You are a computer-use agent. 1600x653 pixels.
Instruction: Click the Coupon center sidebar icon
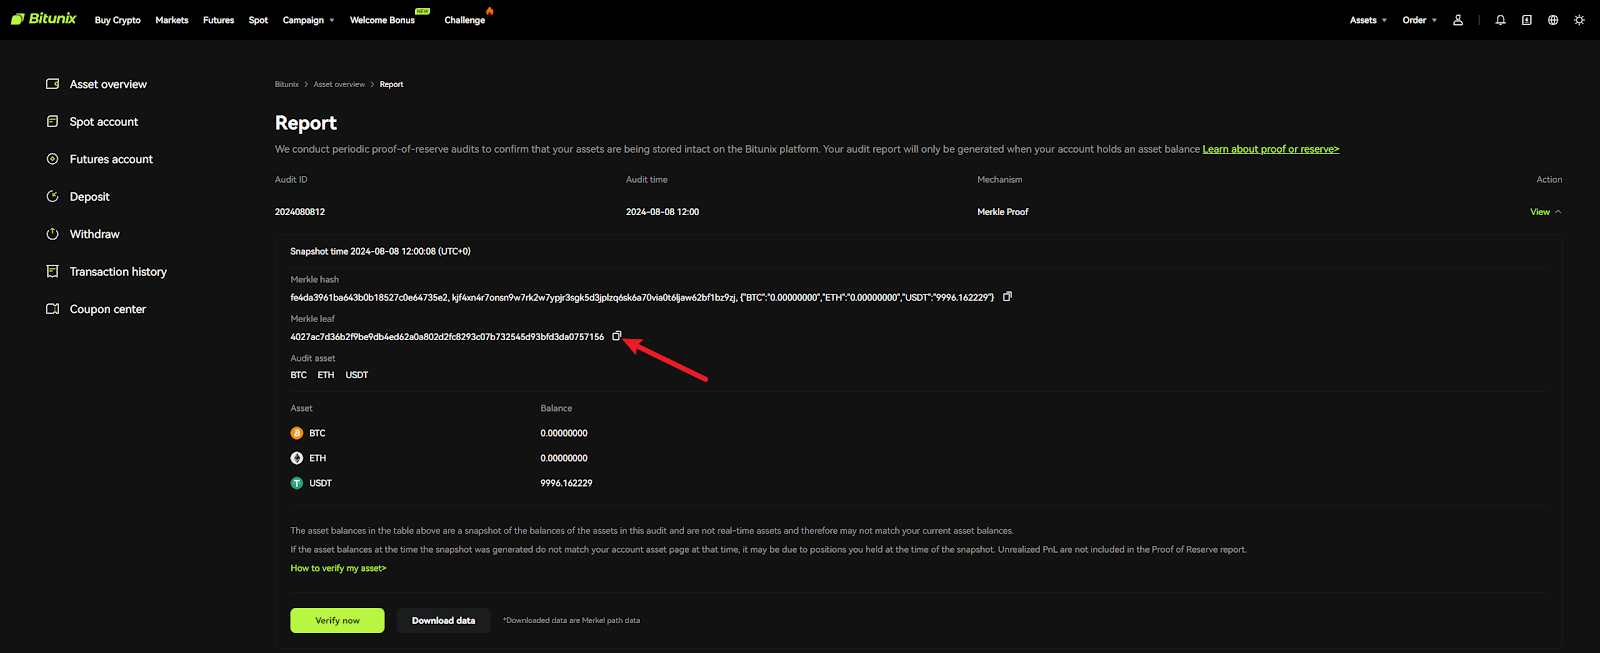click(x=53, y=309)
